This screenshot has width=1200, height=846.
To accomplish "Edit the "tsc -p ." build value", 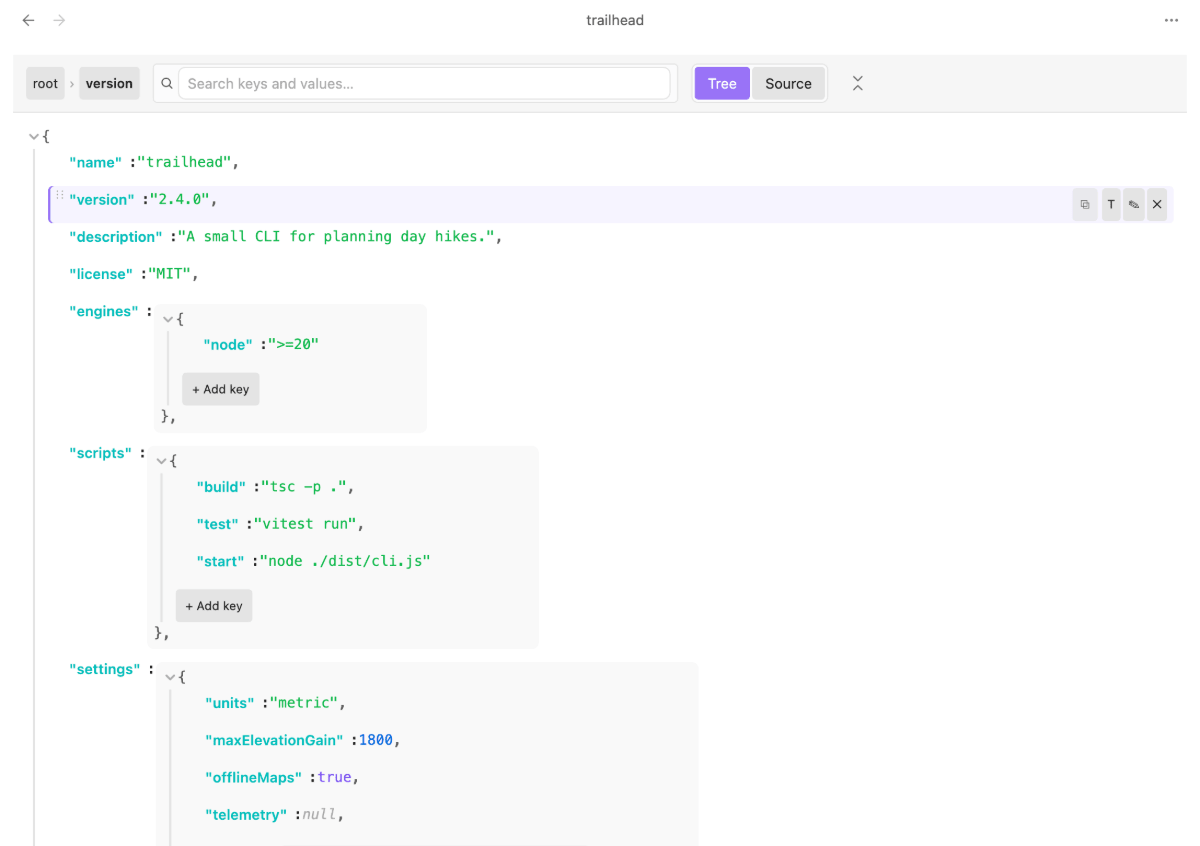I will pos(303,487).
